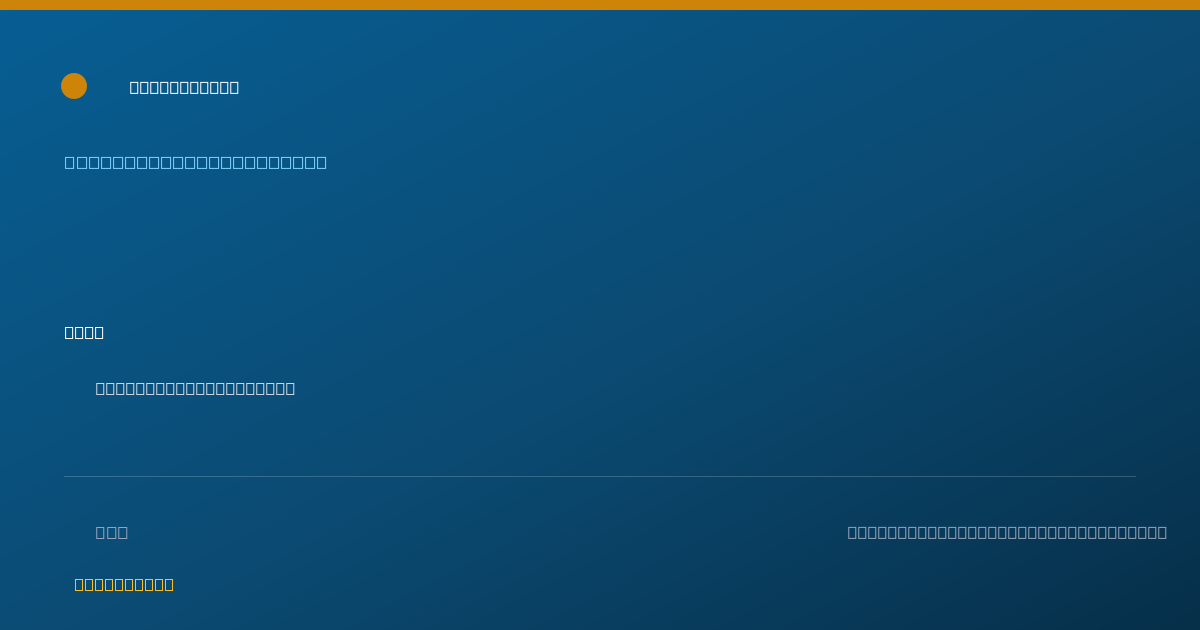
Task: Click the short gray footer text at left
Action: (x=112, y=532)
